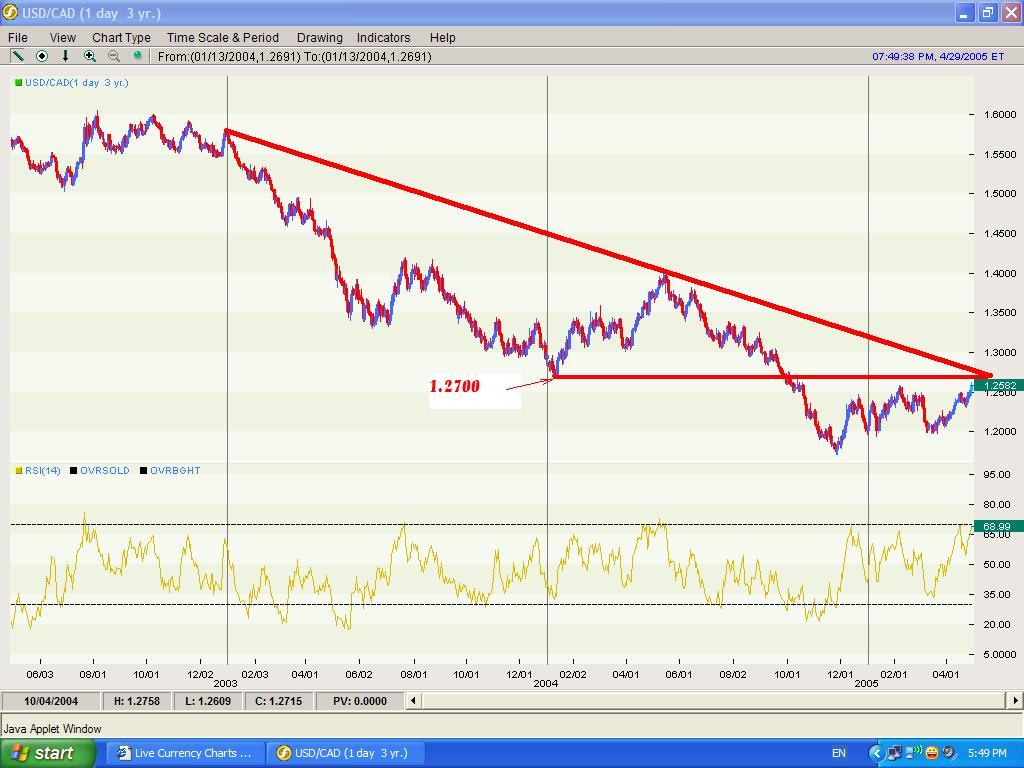Click the crosshair target tool icon
The width and height of the screenshot is (1024, 768).
[42, 56]
